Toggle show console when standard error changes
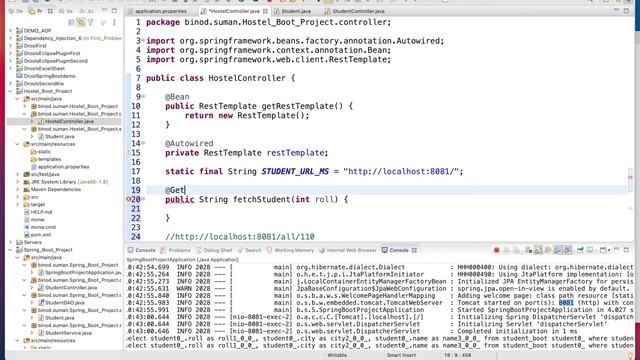This screenshot has height=360, width=640. click(567, 250)
